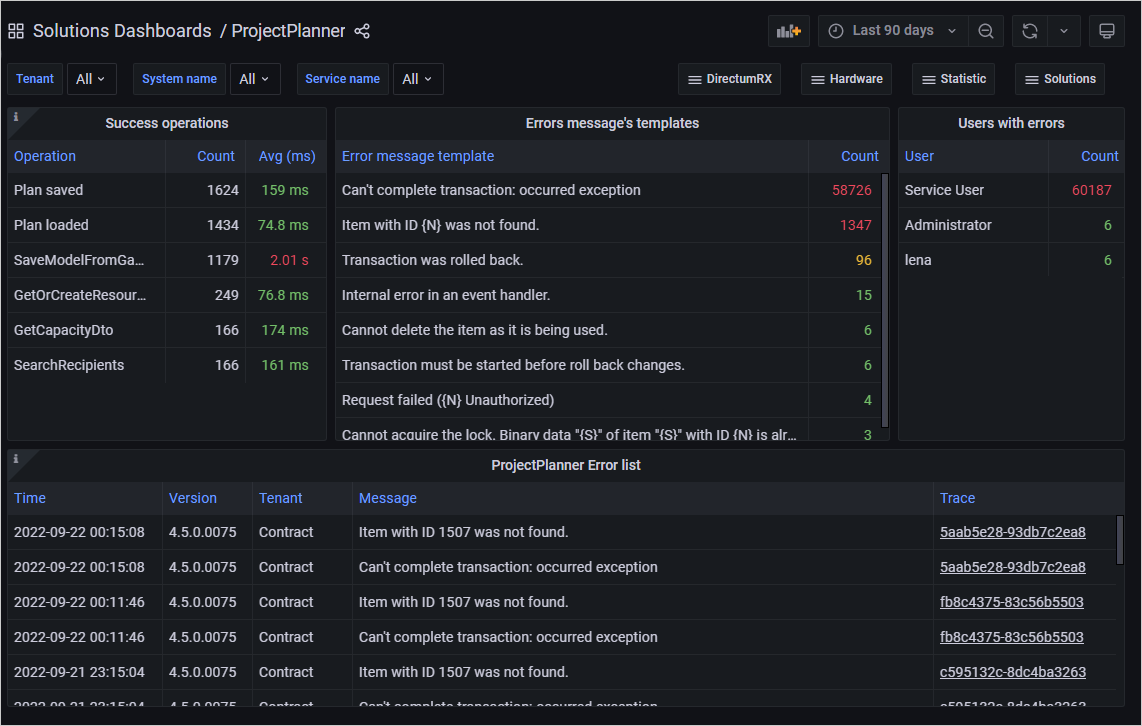
Task: Switch to TV display mode via the monitor icon
Action: pos(1107,31)
